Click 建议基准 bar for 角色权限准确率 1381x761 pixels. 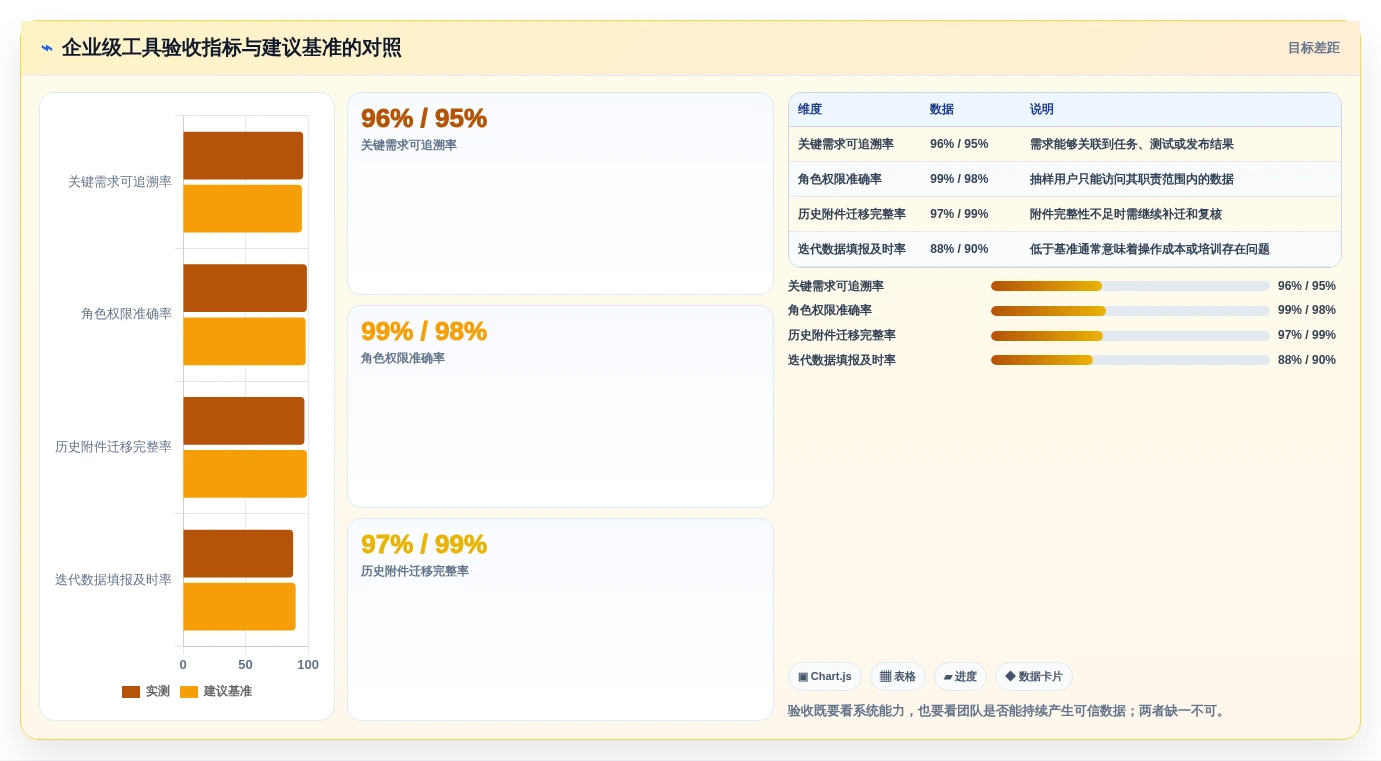pyautogui.click(x=244, y=341)
